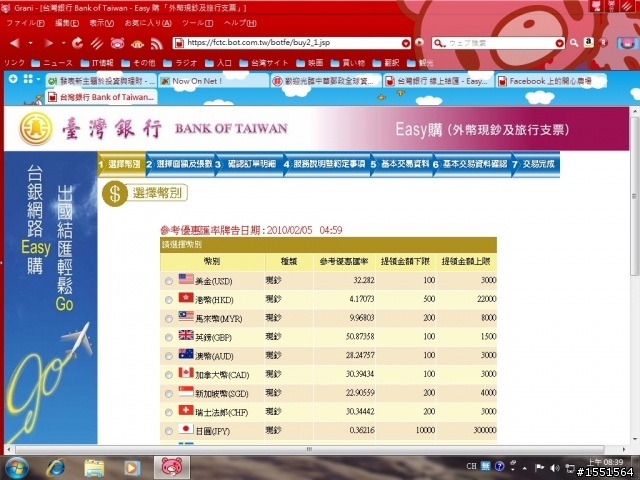640x480 pixels.
Task: Click the address bar URL field
Action: (293, 43)
